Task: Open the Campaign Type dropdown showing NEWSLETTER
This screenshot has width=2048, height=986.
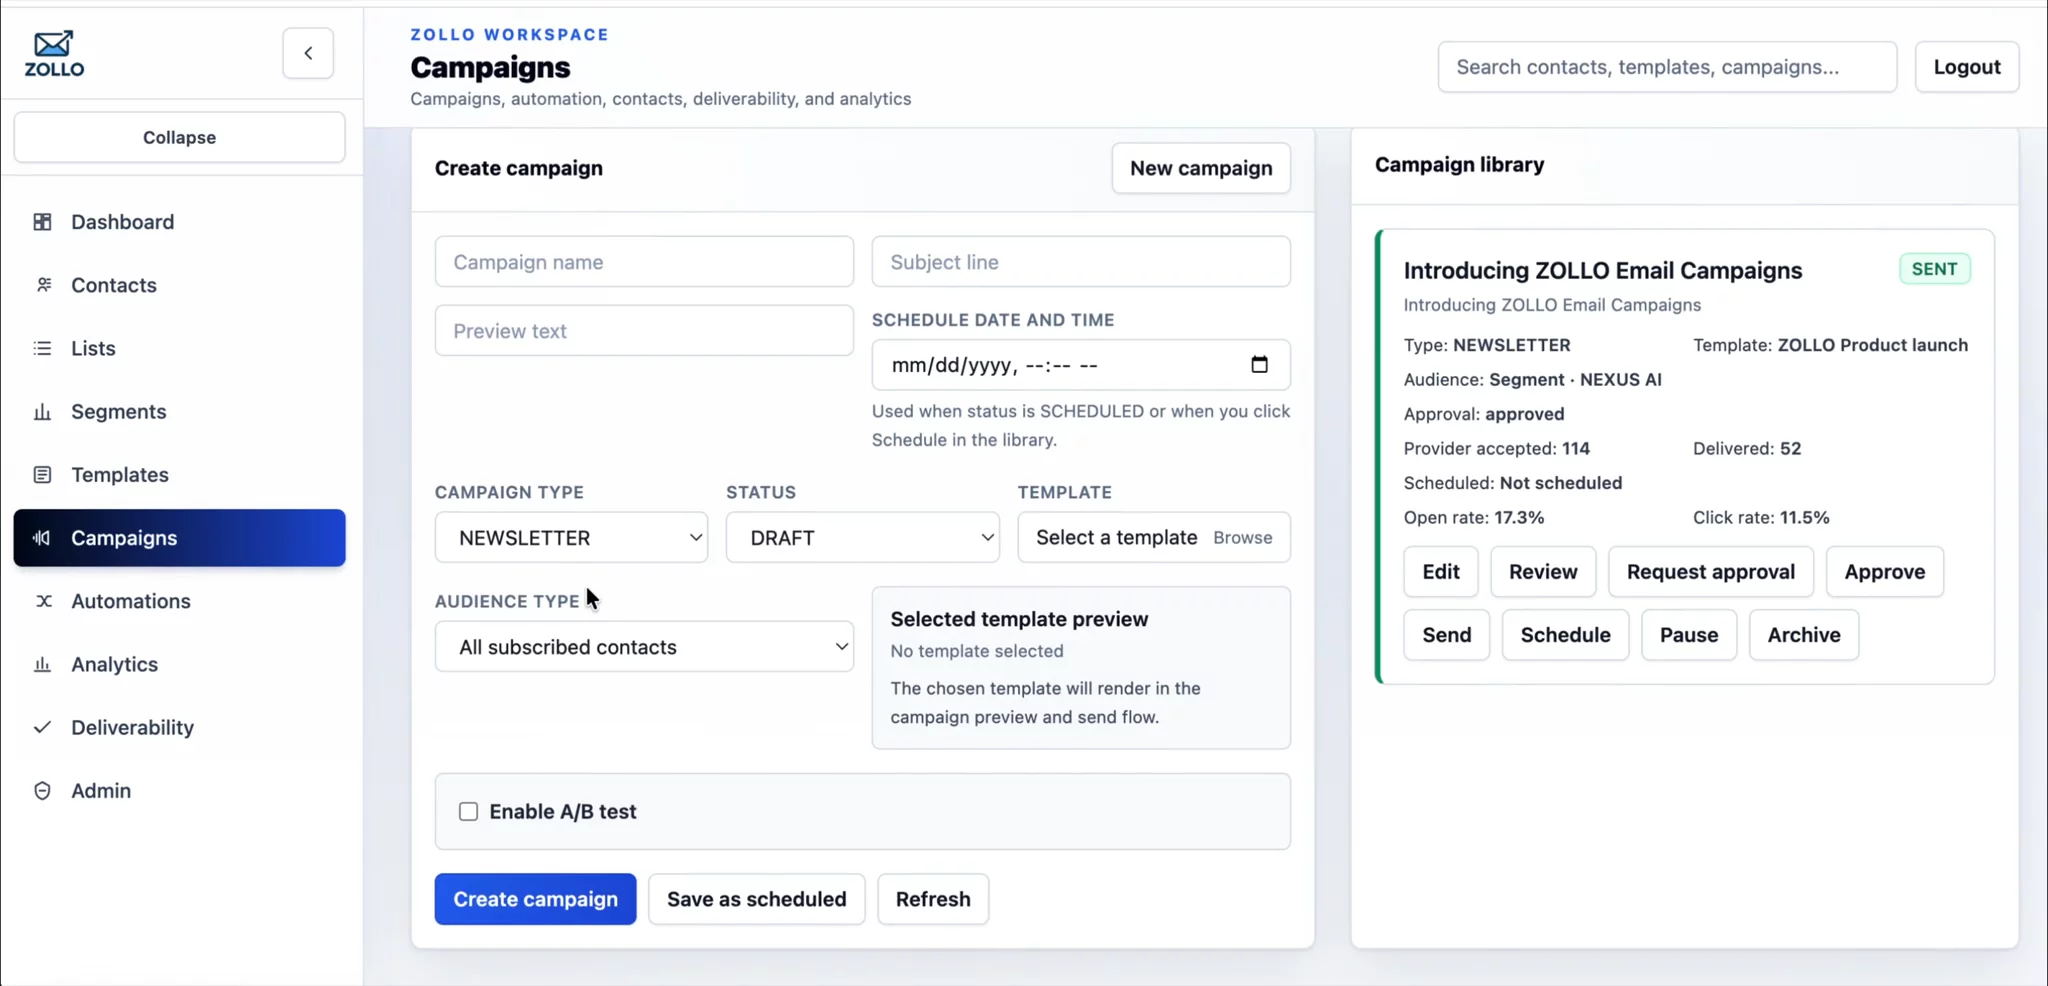Action: (571, 538)
